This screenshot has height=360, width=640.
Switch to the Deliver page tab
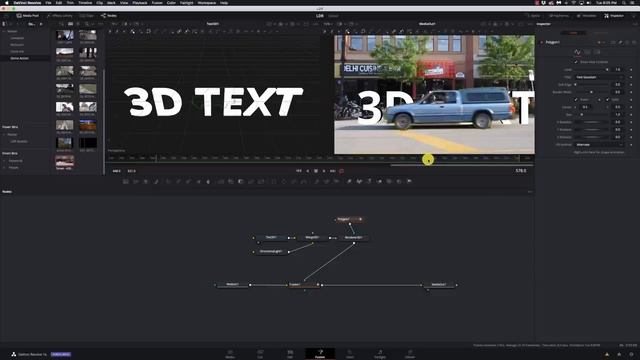coord(410,354)
